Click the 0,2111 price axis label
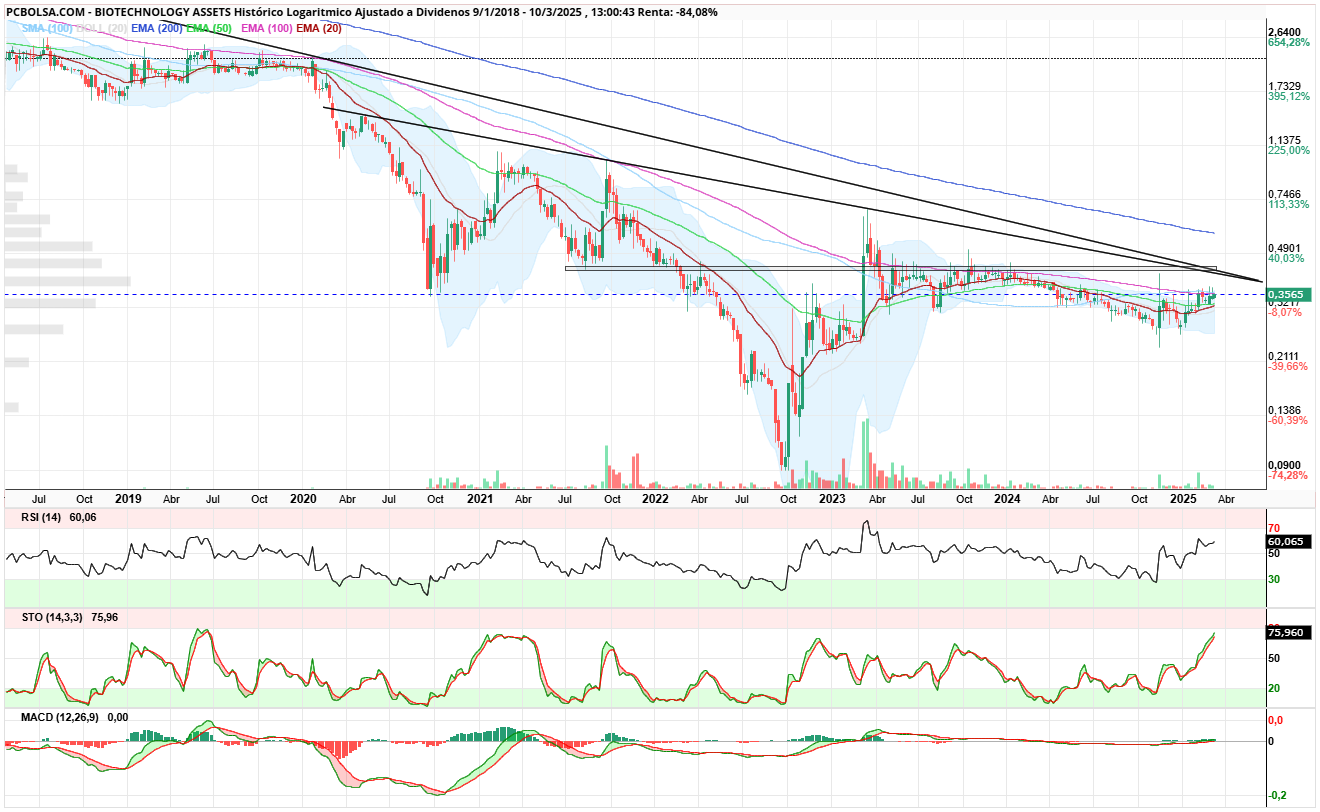The image size is (1320, 812). [1283, 356]
